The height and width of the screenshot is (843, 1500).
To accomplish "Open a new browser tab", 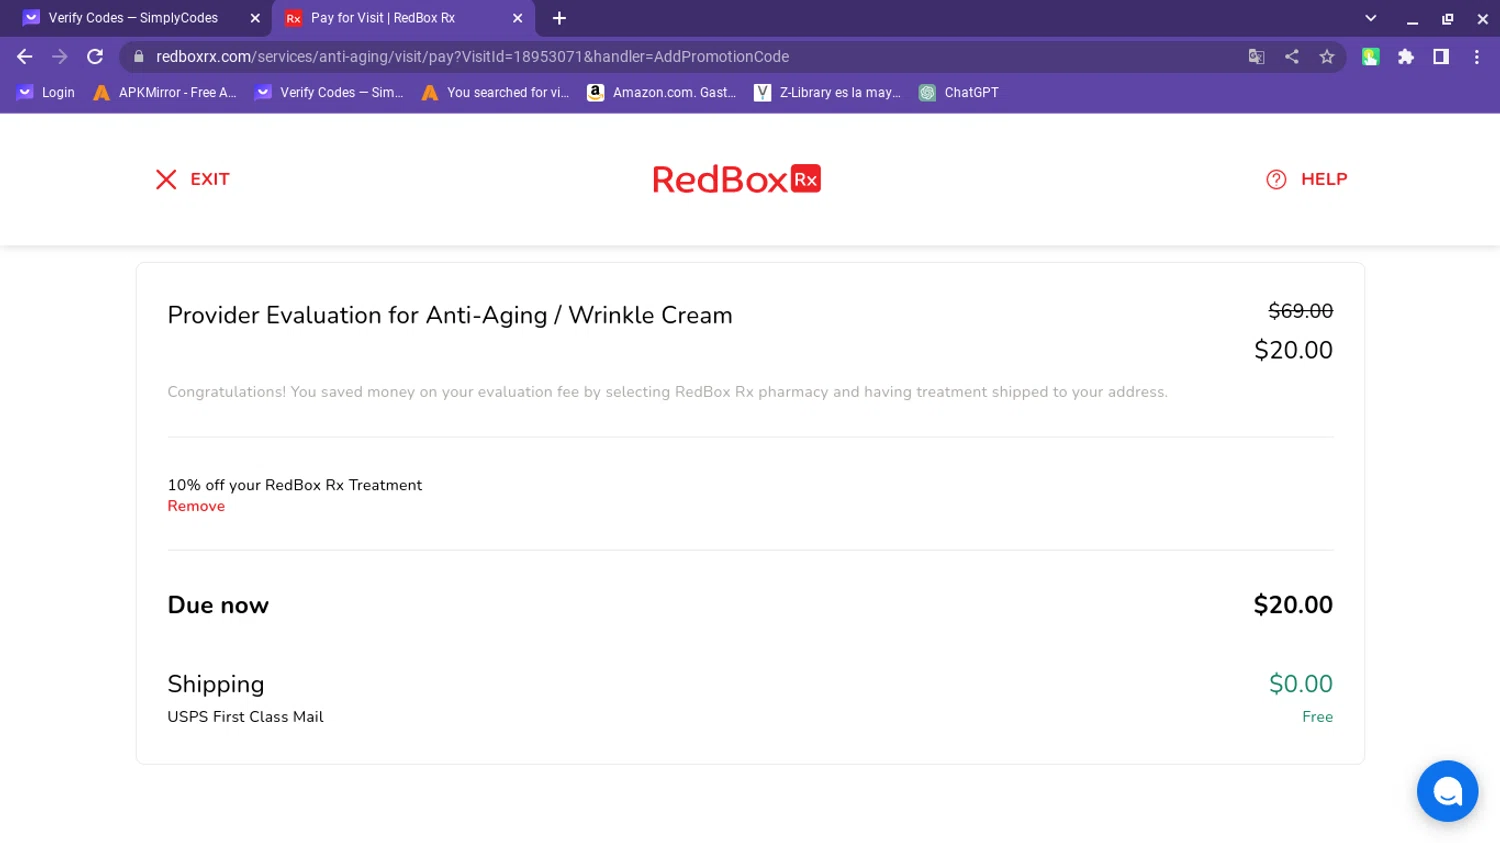I will [x=559, y=18].
